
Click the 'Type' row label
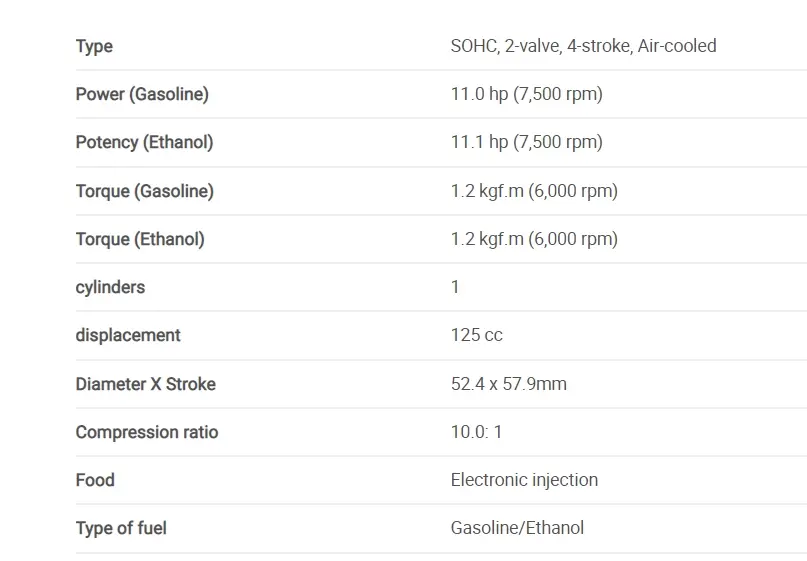pos(94,46)
